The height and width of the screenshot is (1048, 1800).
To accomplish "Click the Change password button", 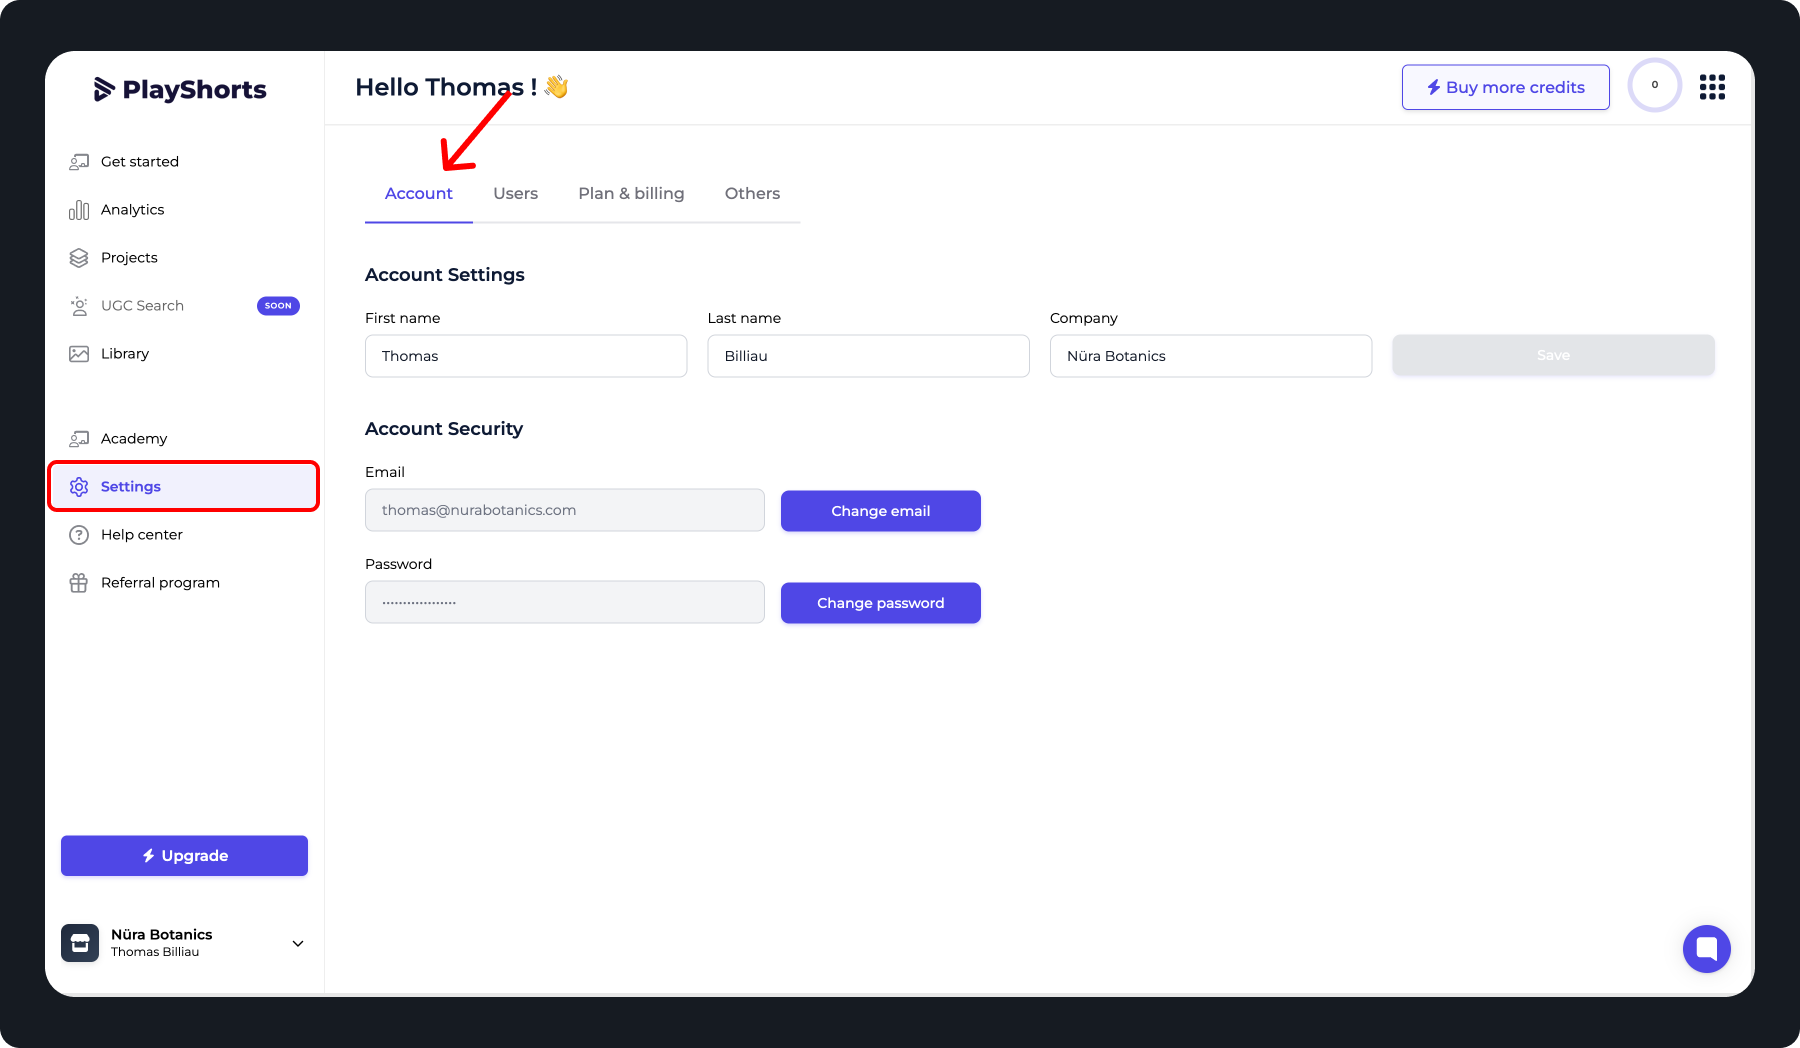I will pyautogui.click(x=881, y=603).
